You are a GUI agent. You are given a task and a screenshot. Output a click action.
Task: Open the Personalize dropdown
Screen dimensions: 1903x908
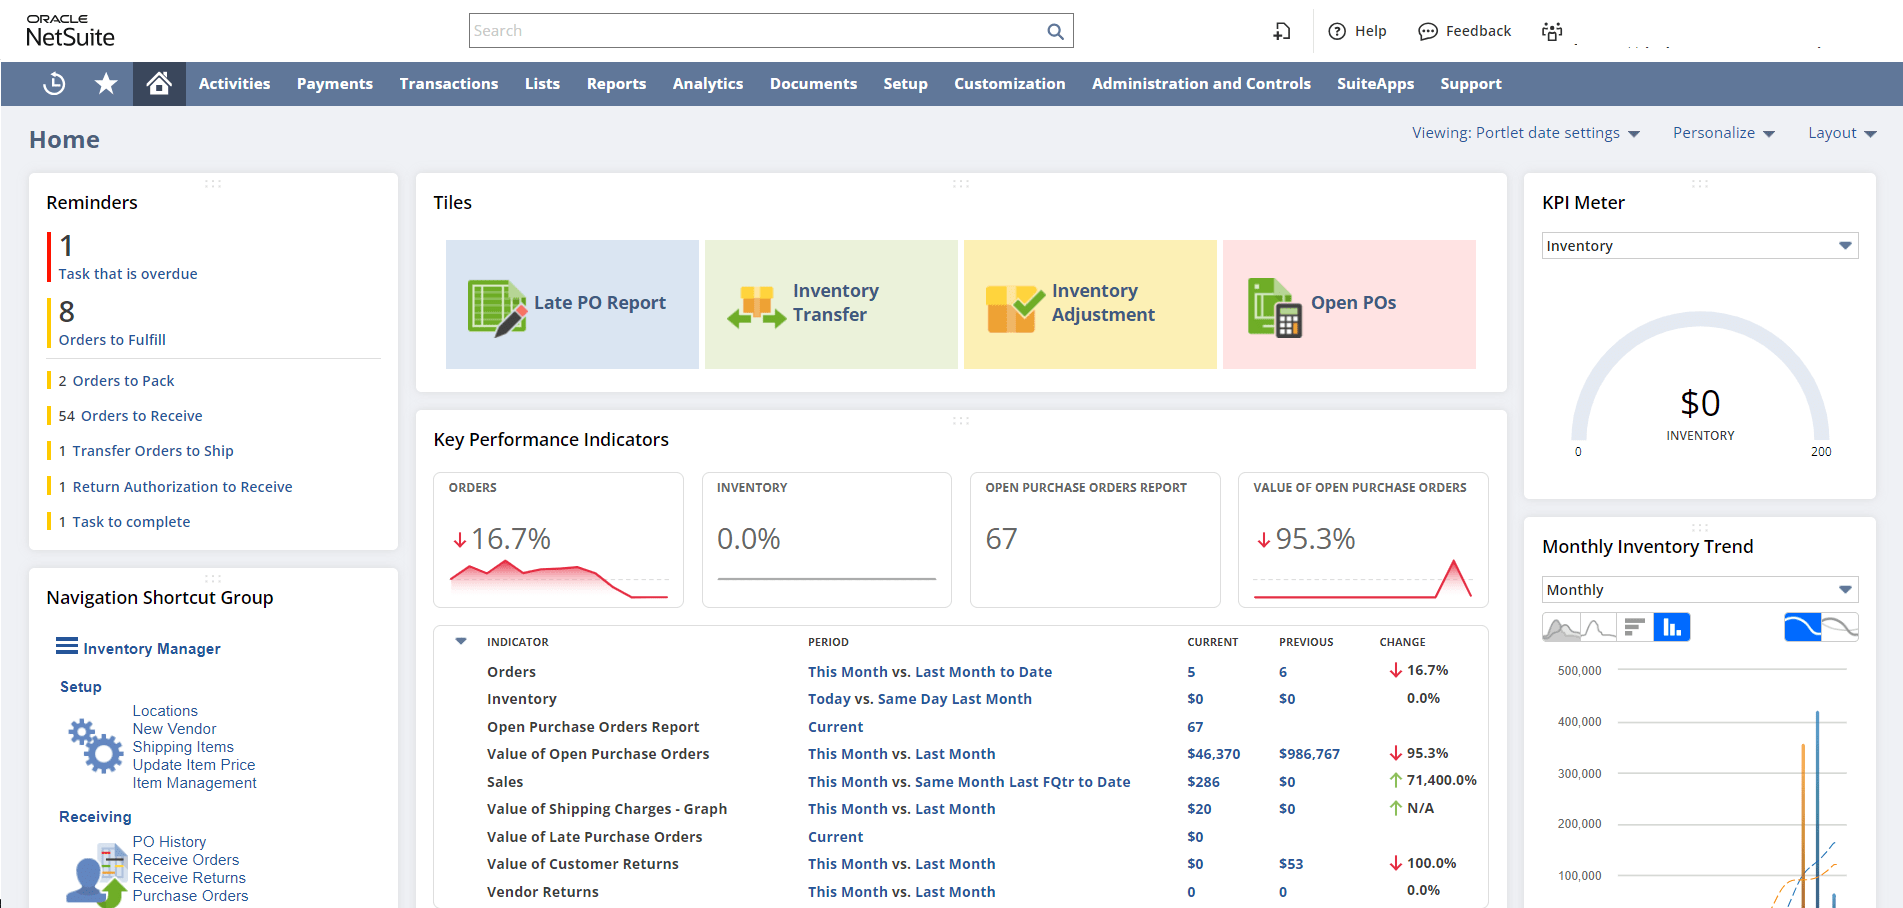coord(1724,133)
